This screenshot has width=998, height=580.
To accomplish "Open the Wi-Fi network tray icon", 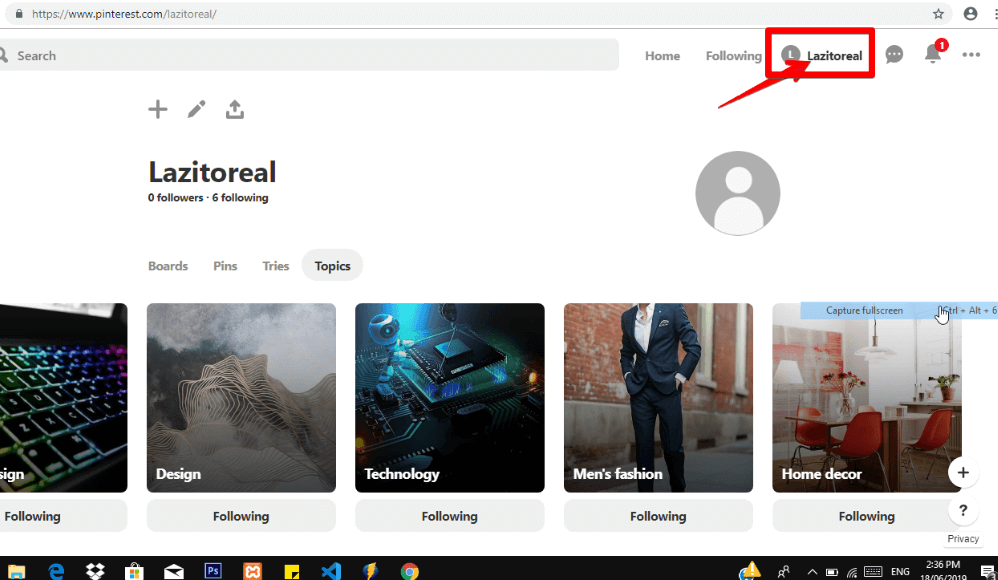I will (x=852, y=572).
